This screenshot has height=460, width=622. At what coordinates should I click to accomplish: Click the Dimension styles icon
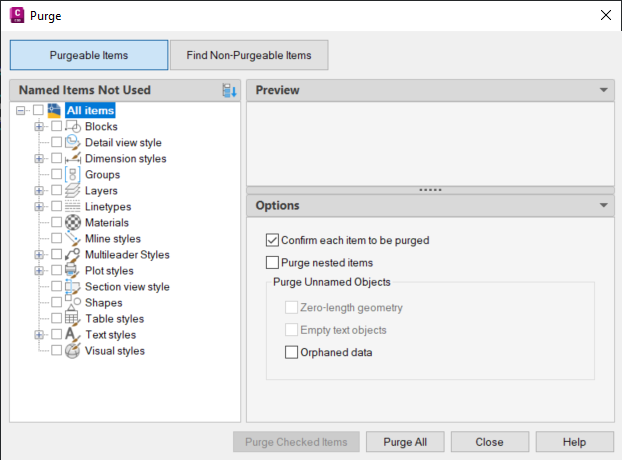(x=73, y=158)
